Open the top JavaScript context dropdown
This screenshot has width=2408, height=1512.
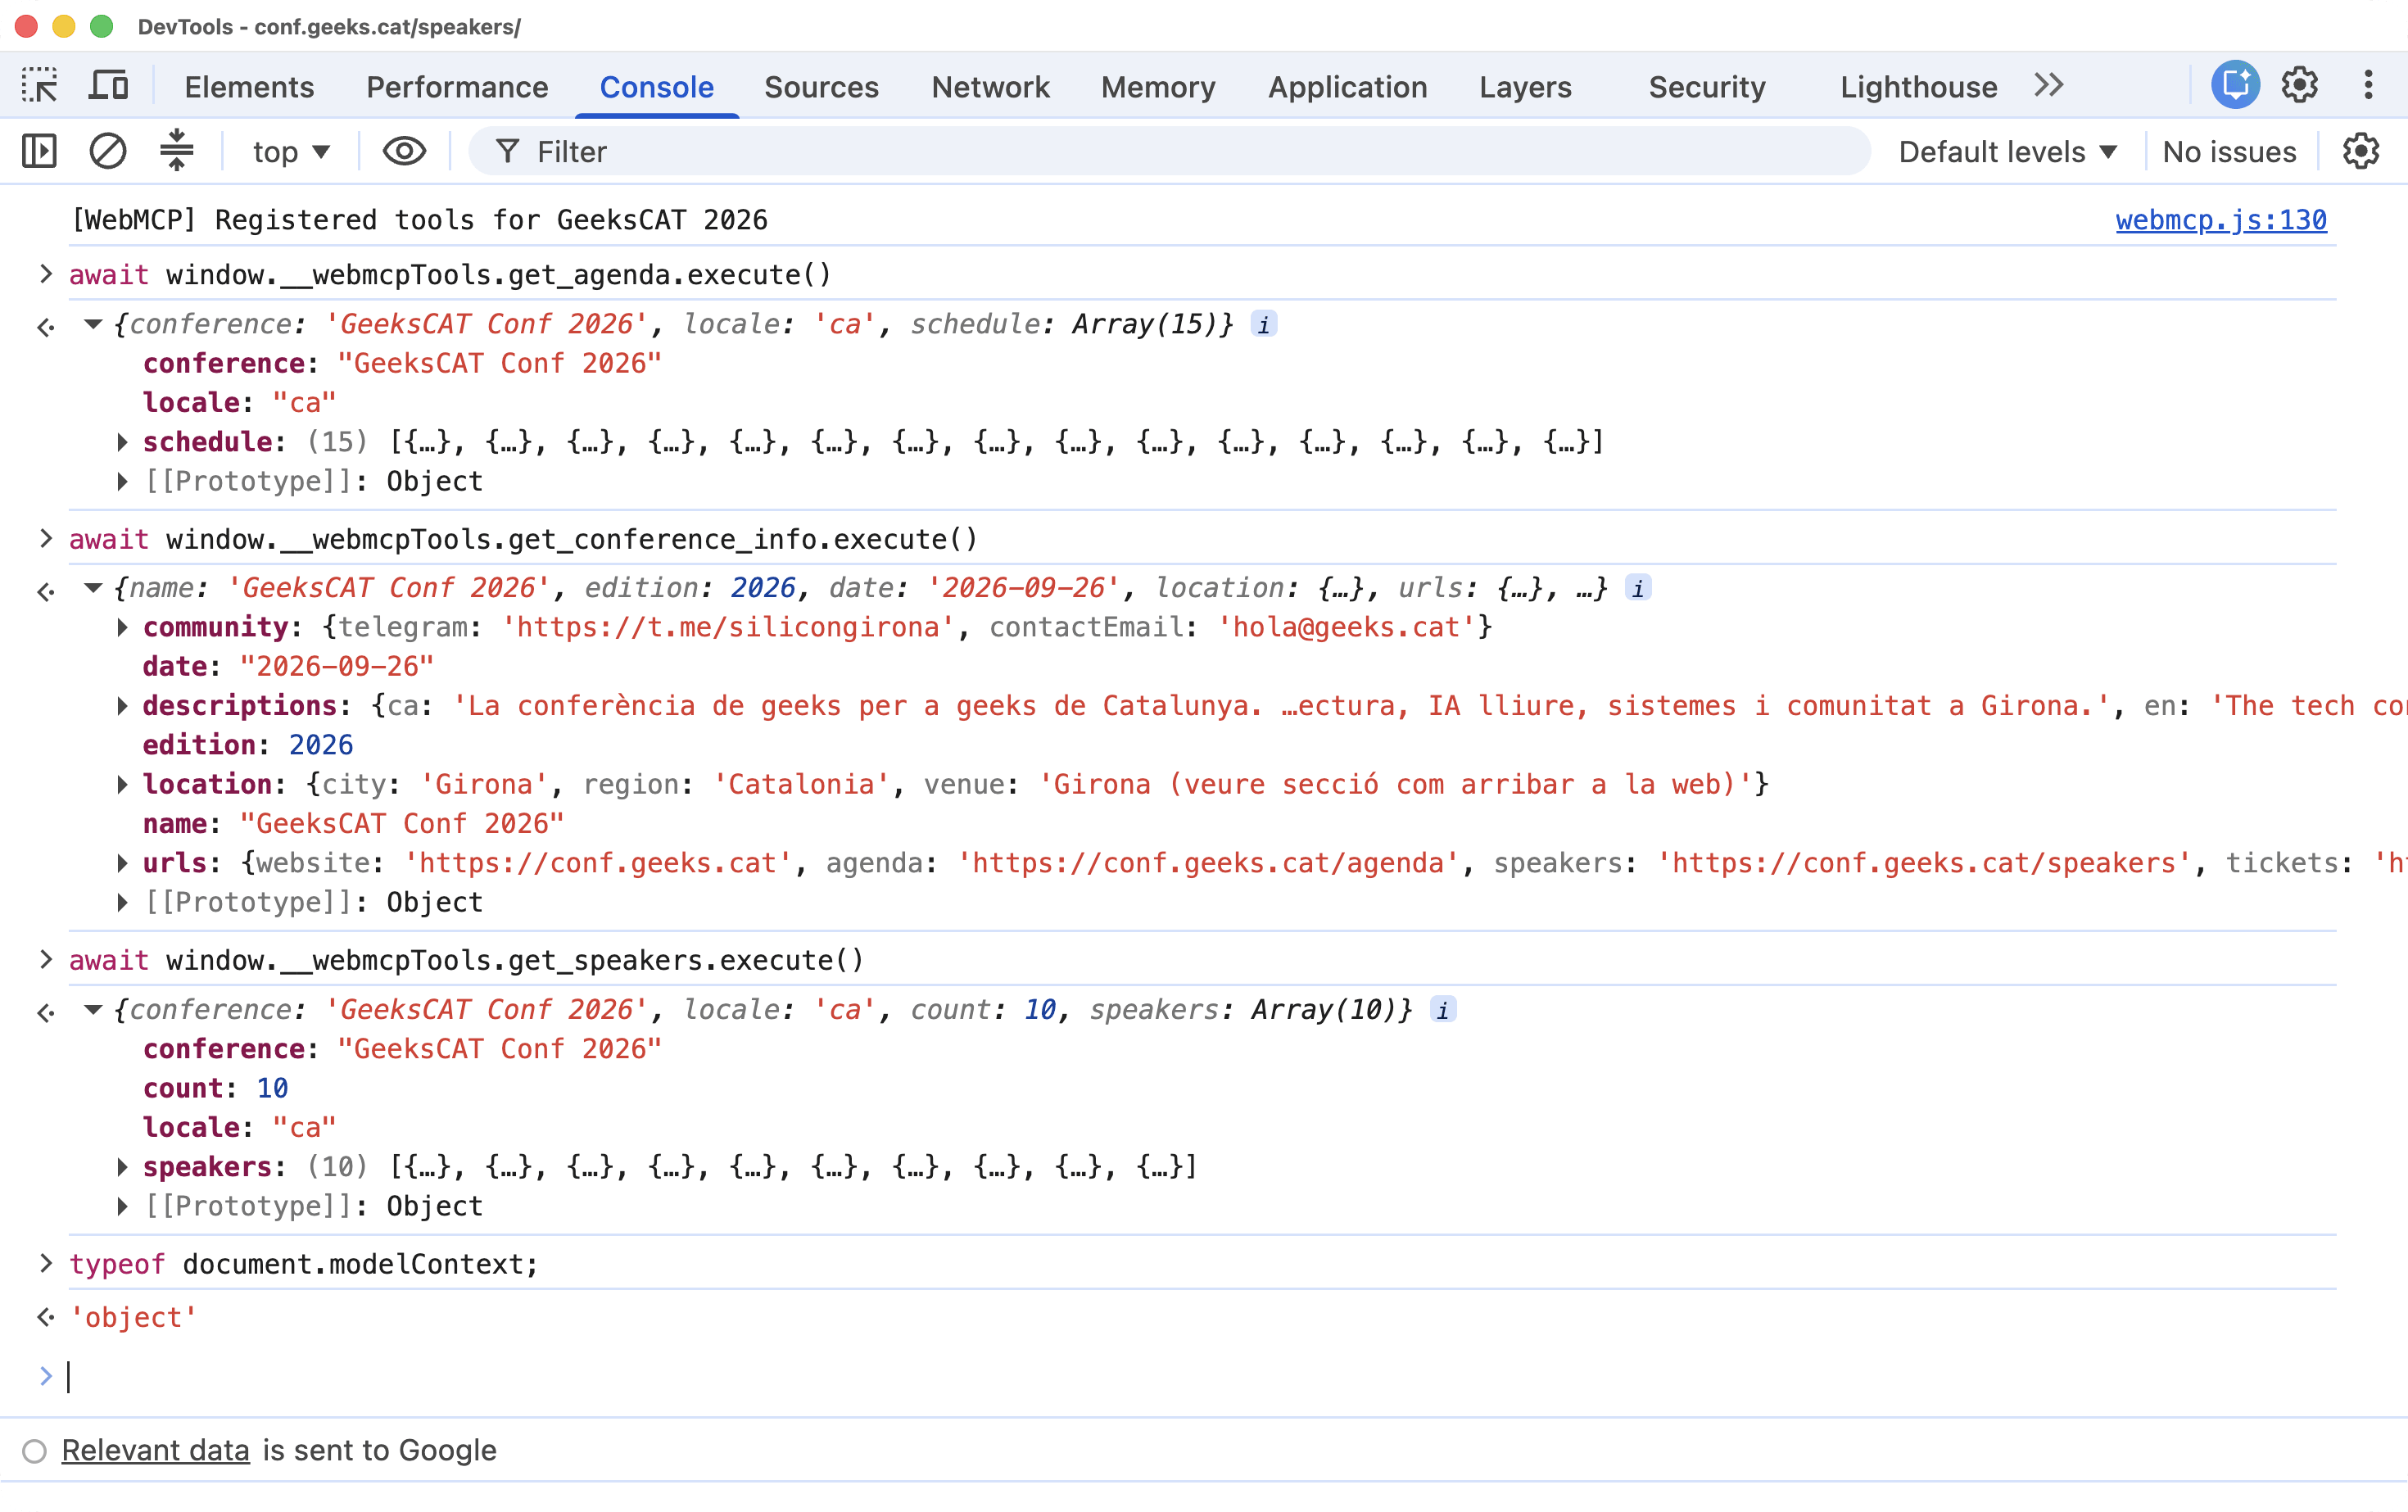click(x=291, y=152)
